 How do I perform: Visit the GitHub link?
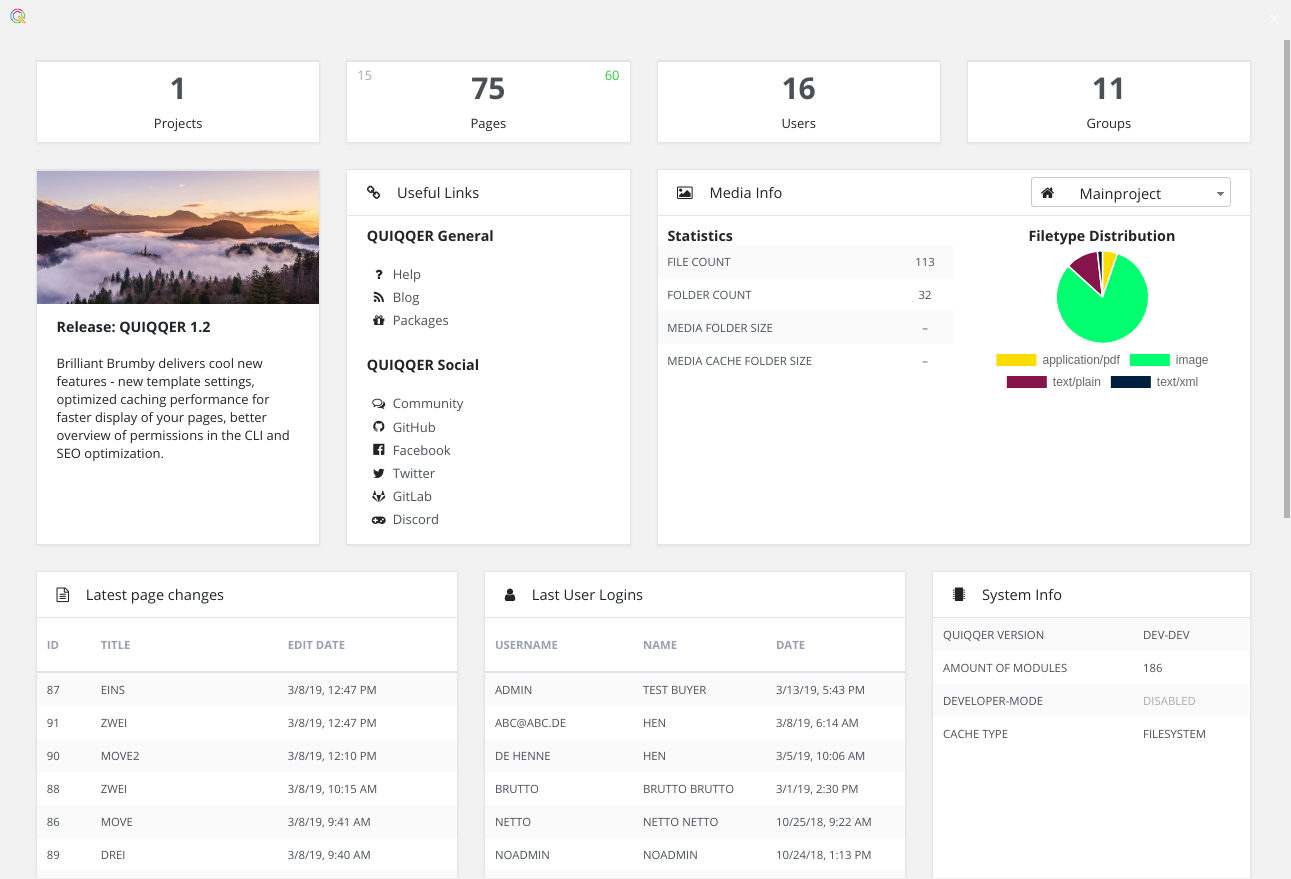tap(414, 427)
